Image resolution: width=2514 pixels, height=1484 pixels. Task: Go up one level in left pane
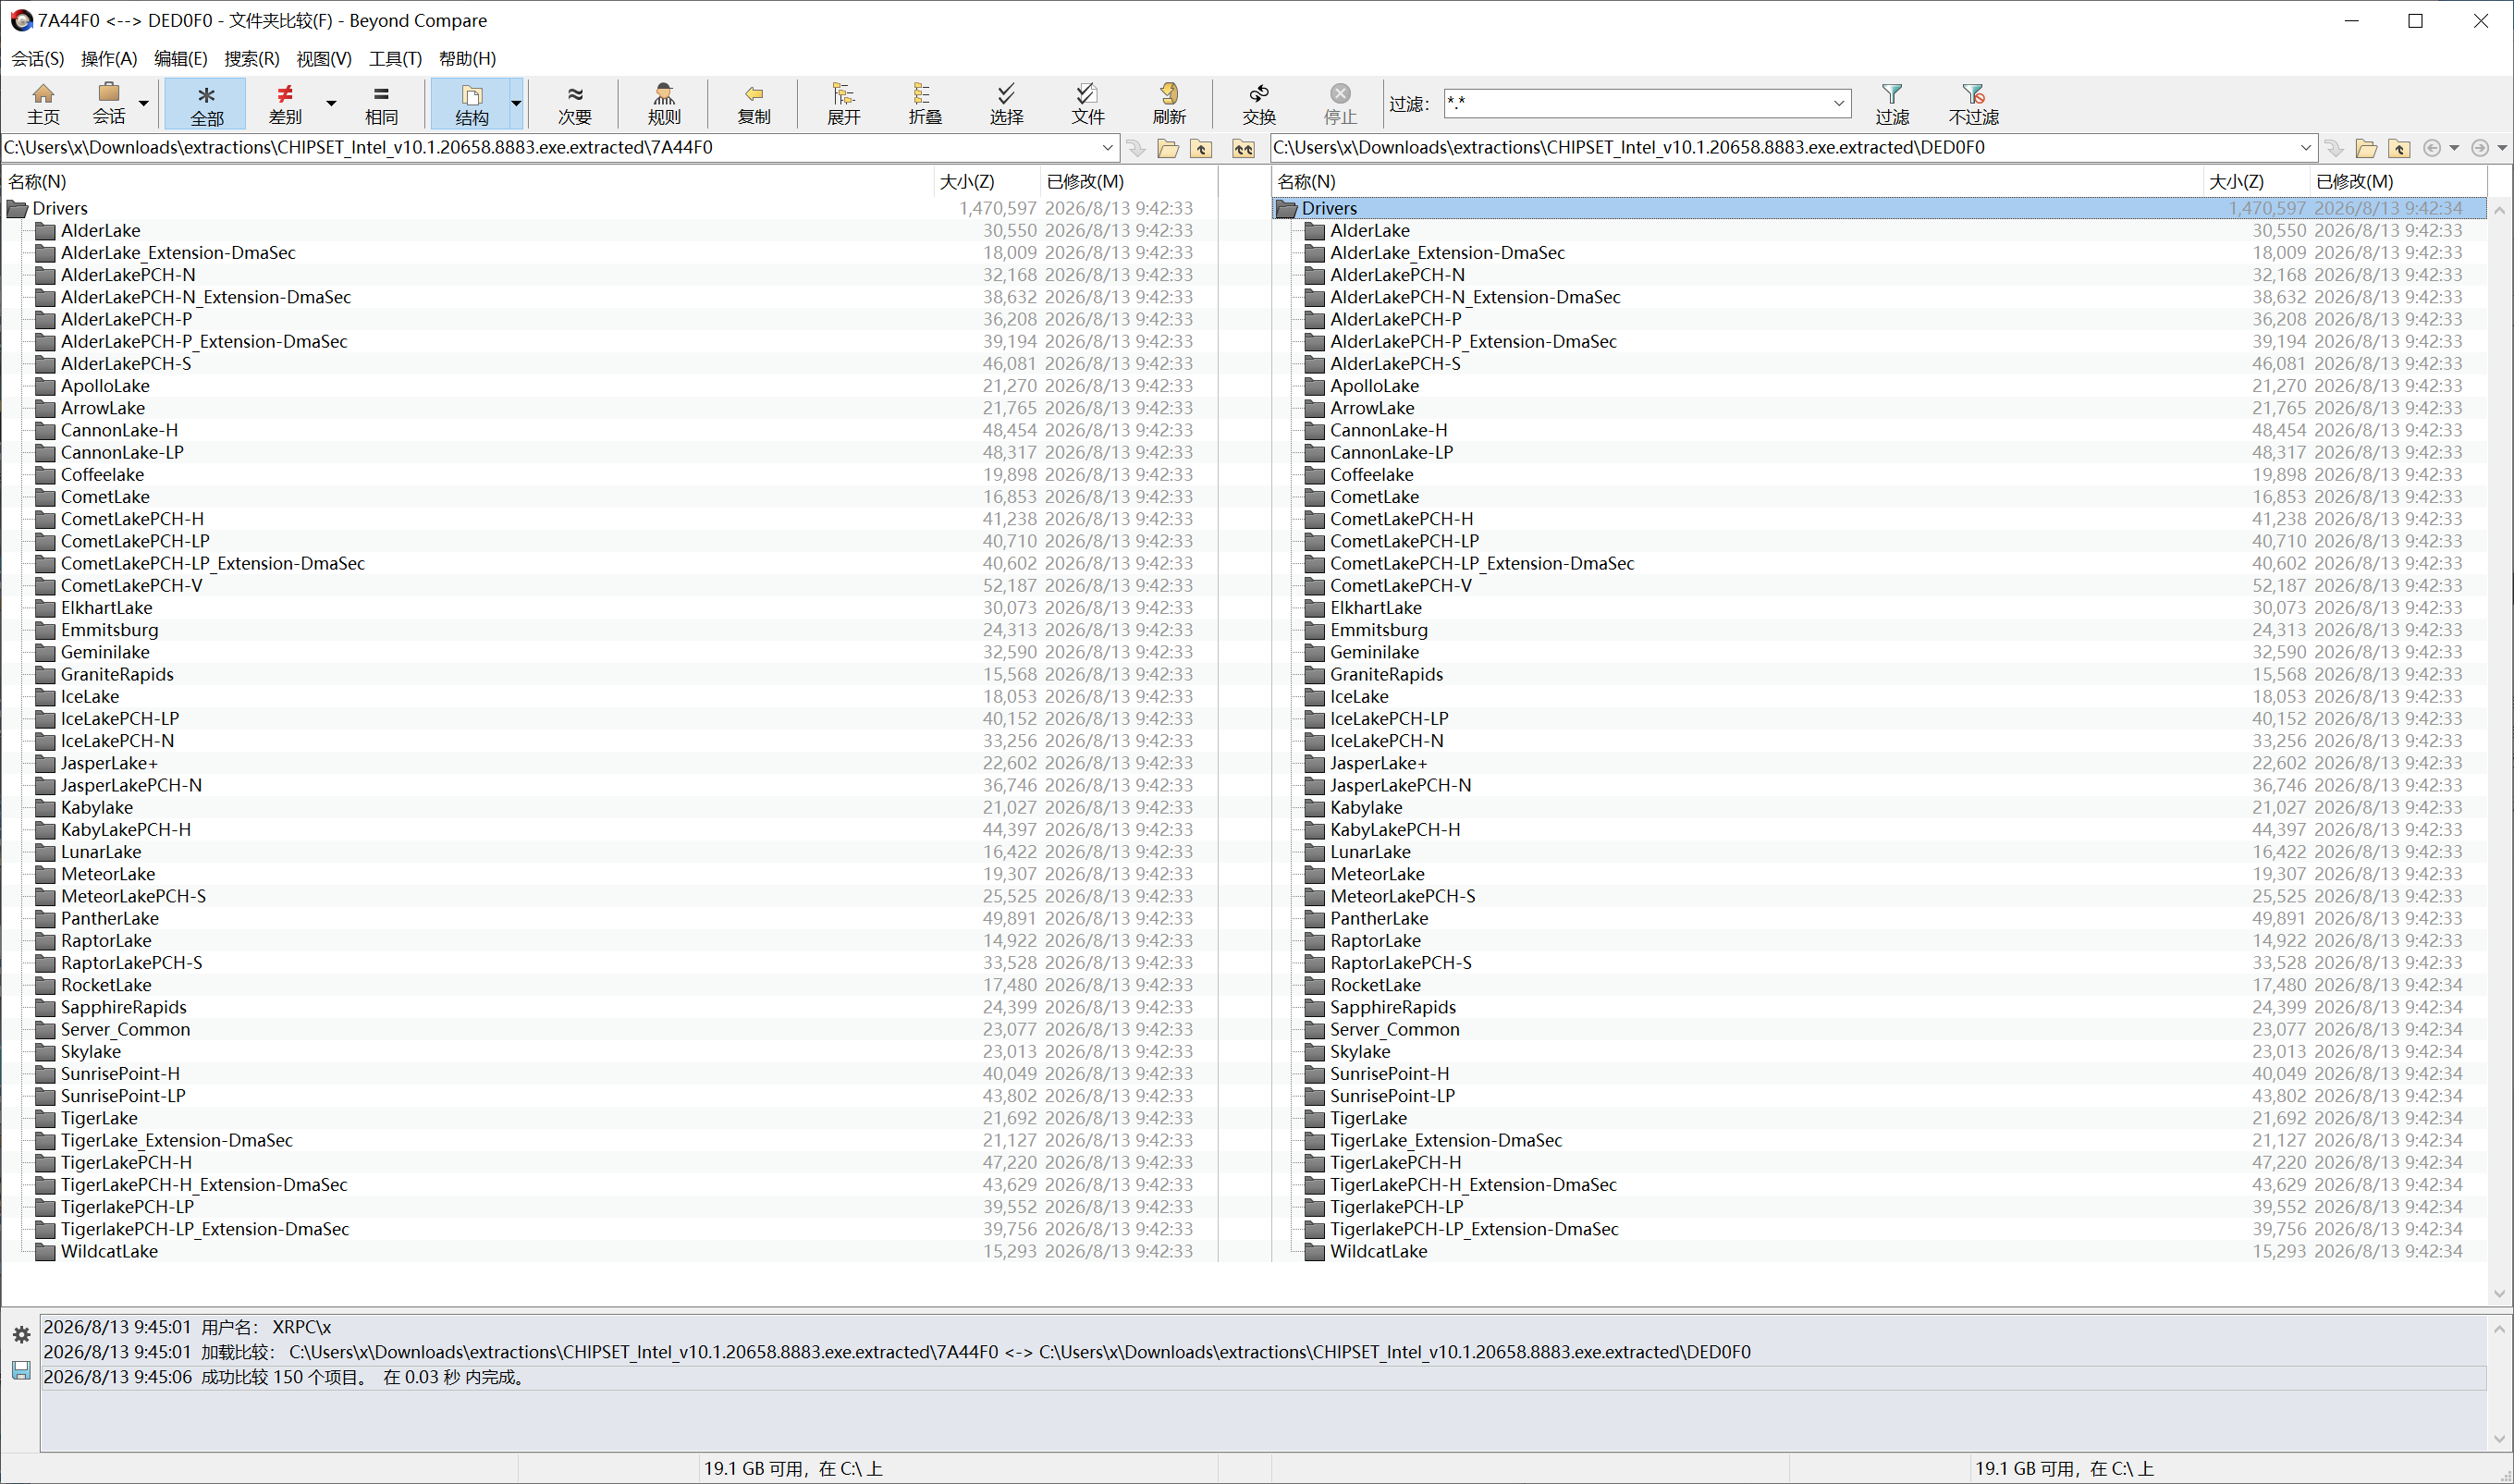pyautogui.click(x=1201, y=148)
